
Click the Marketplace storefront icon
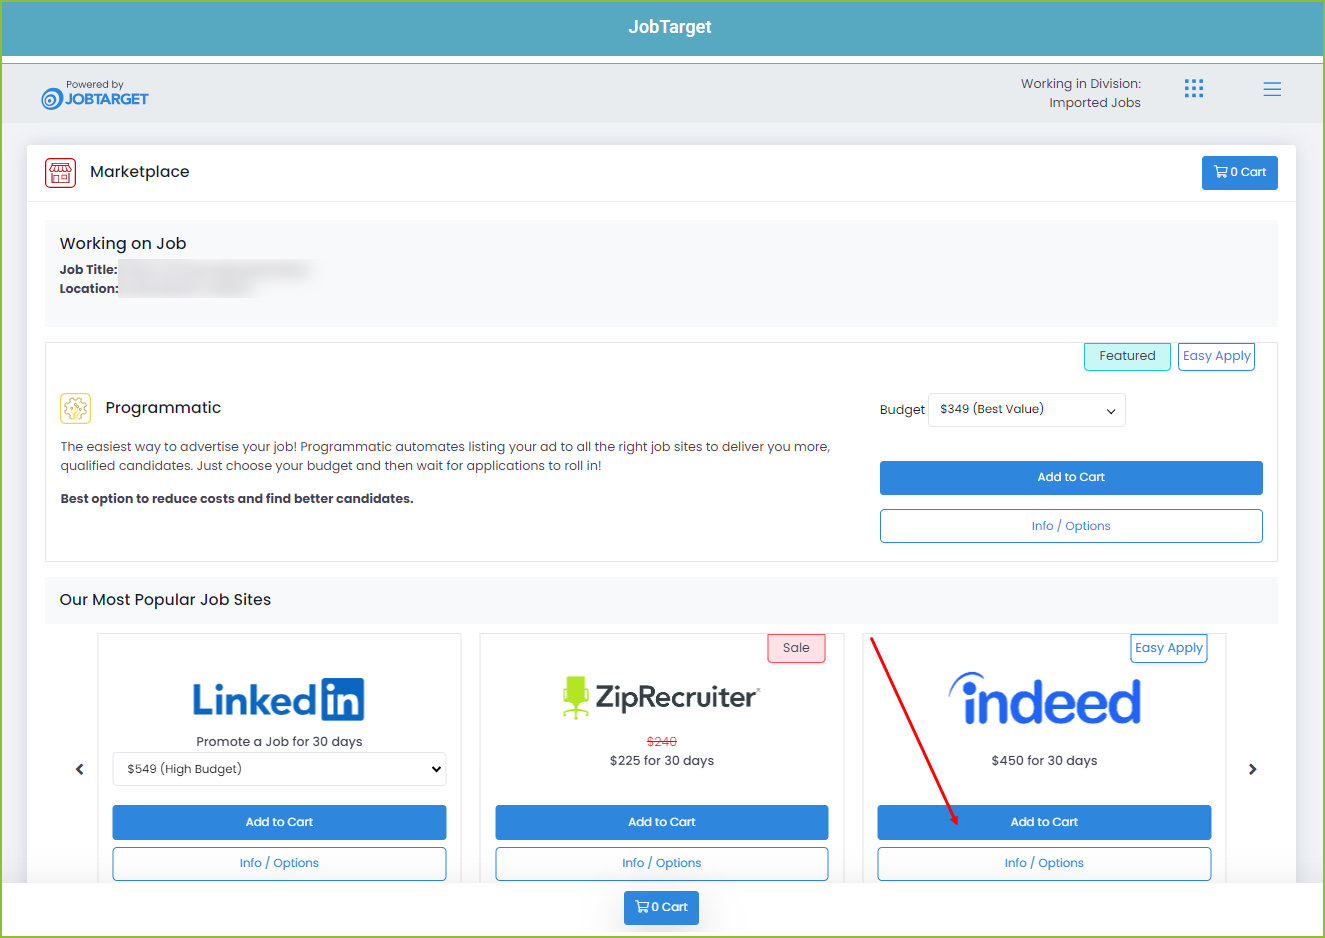point(60,172)
